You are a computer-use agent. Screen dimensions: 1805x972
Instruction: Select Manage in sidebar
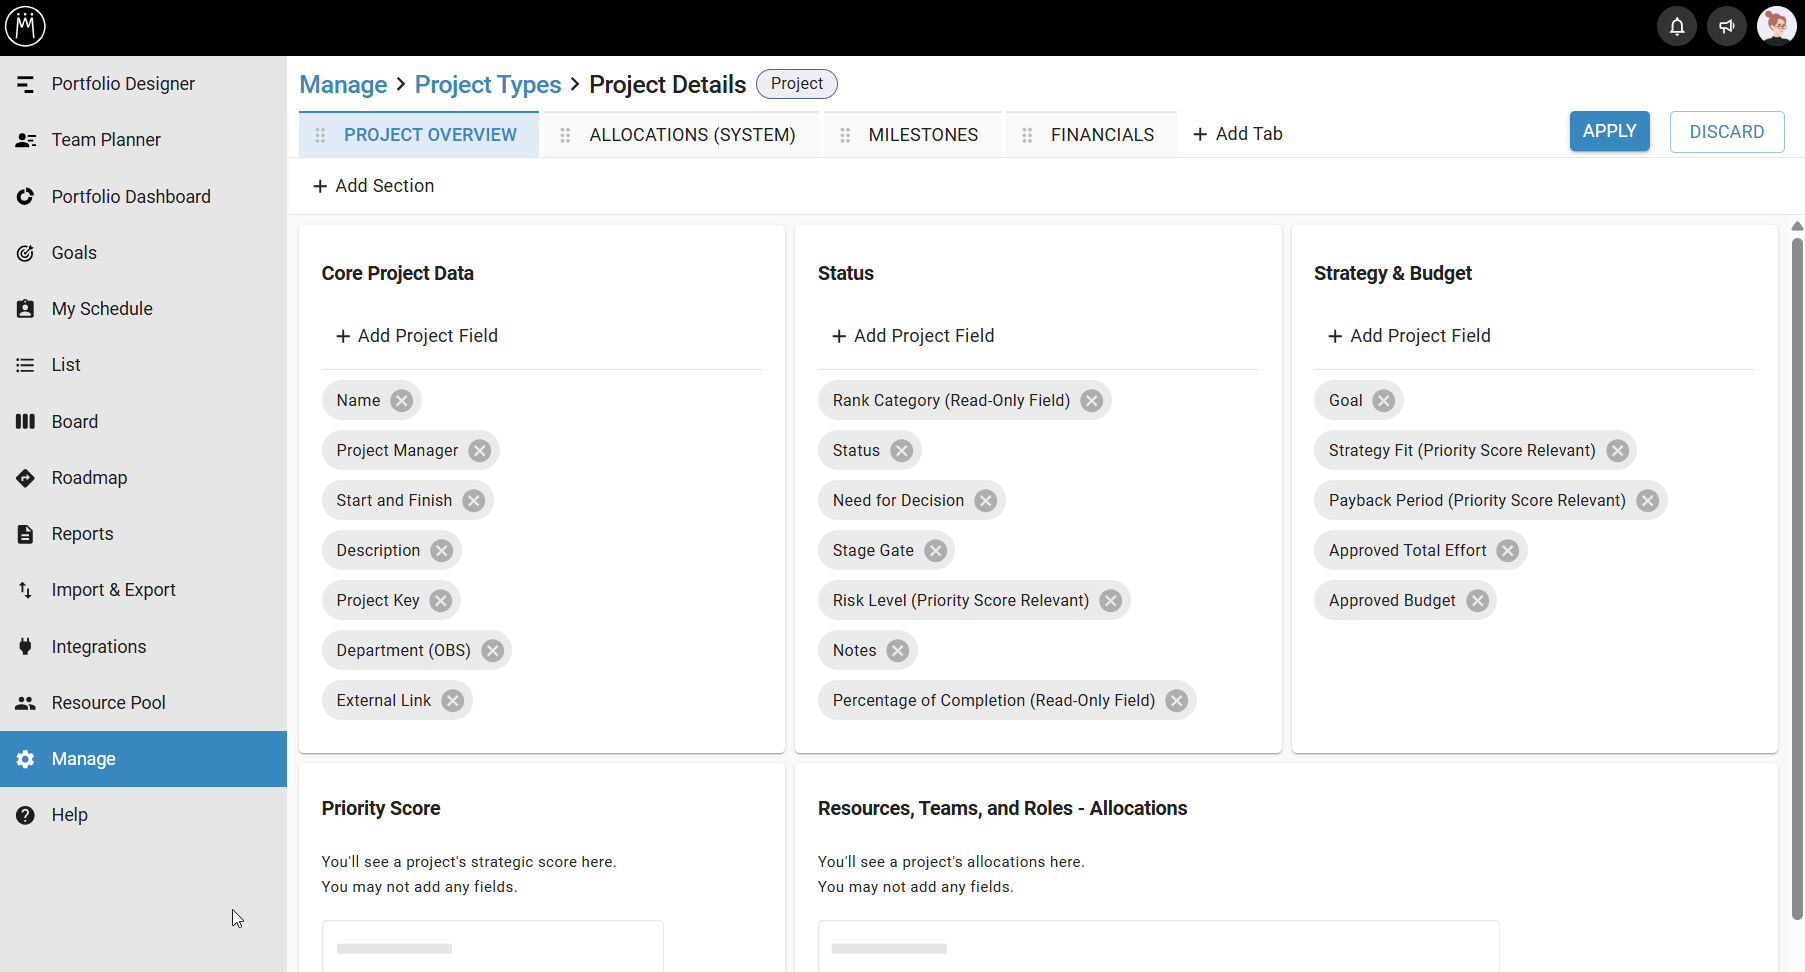[x=143, y=759]
